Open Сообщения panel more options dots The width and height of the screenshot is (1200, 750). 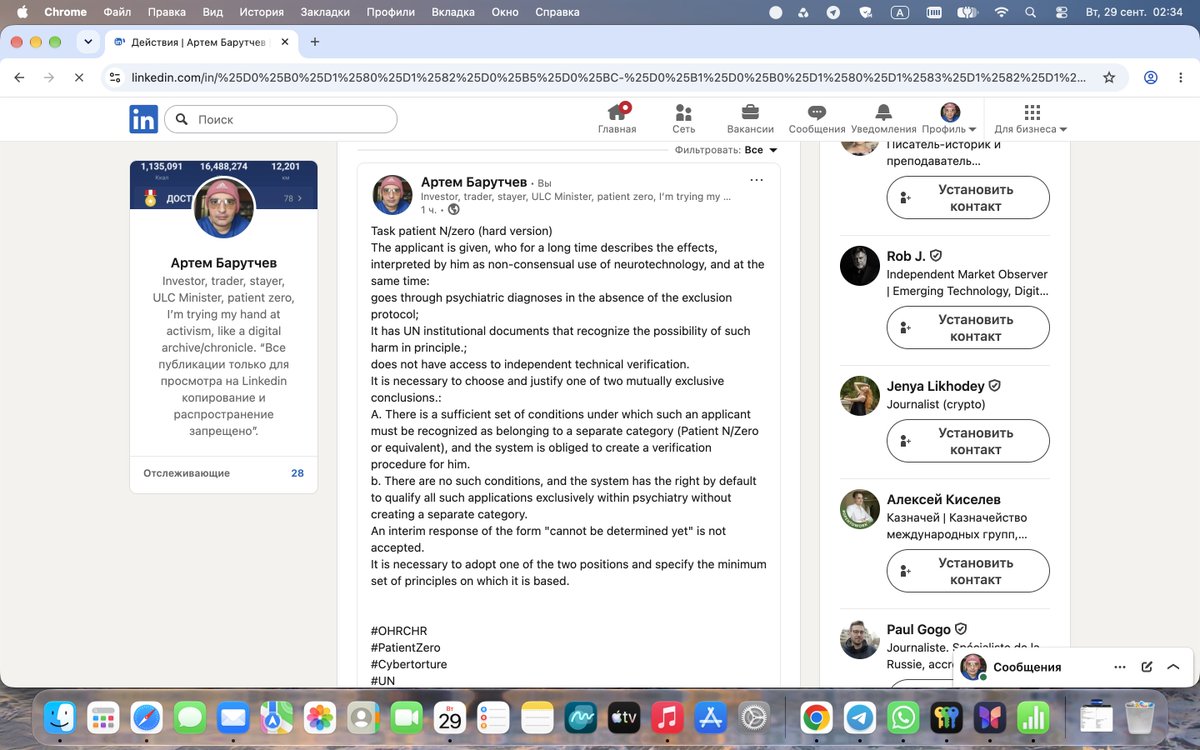tap(1120, 667)
